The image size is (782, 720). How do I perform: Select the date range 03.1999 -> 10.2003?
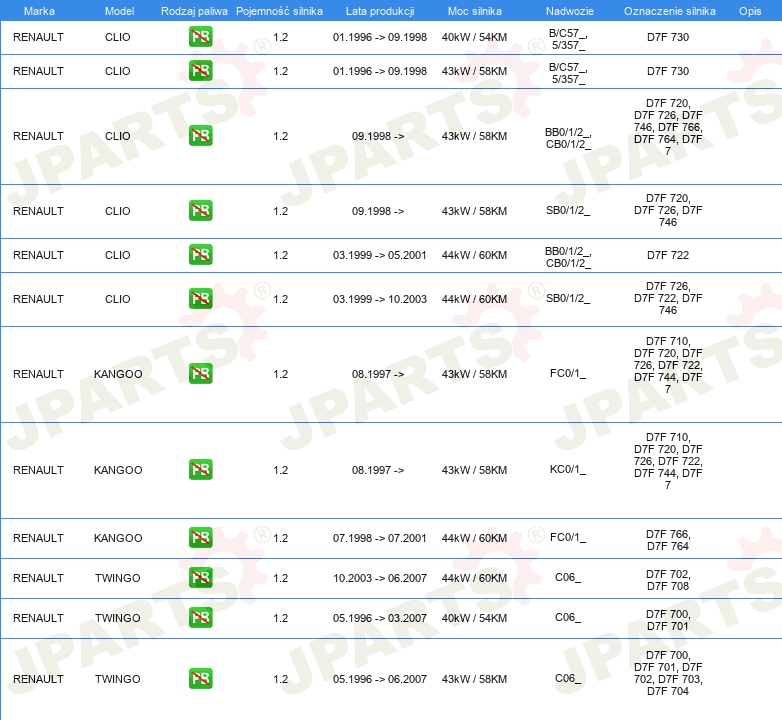pos(380,299)
